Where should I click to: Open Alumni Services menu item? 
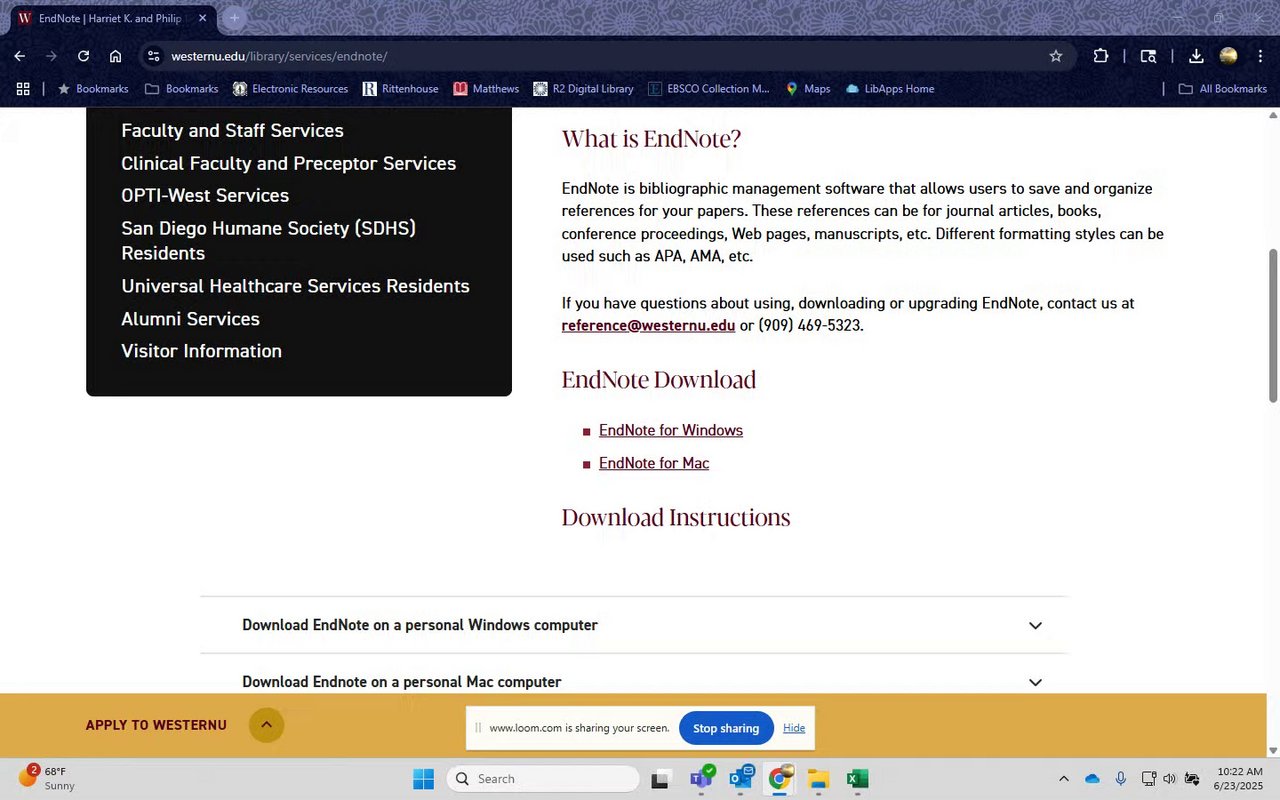click(x=190, y=319)
